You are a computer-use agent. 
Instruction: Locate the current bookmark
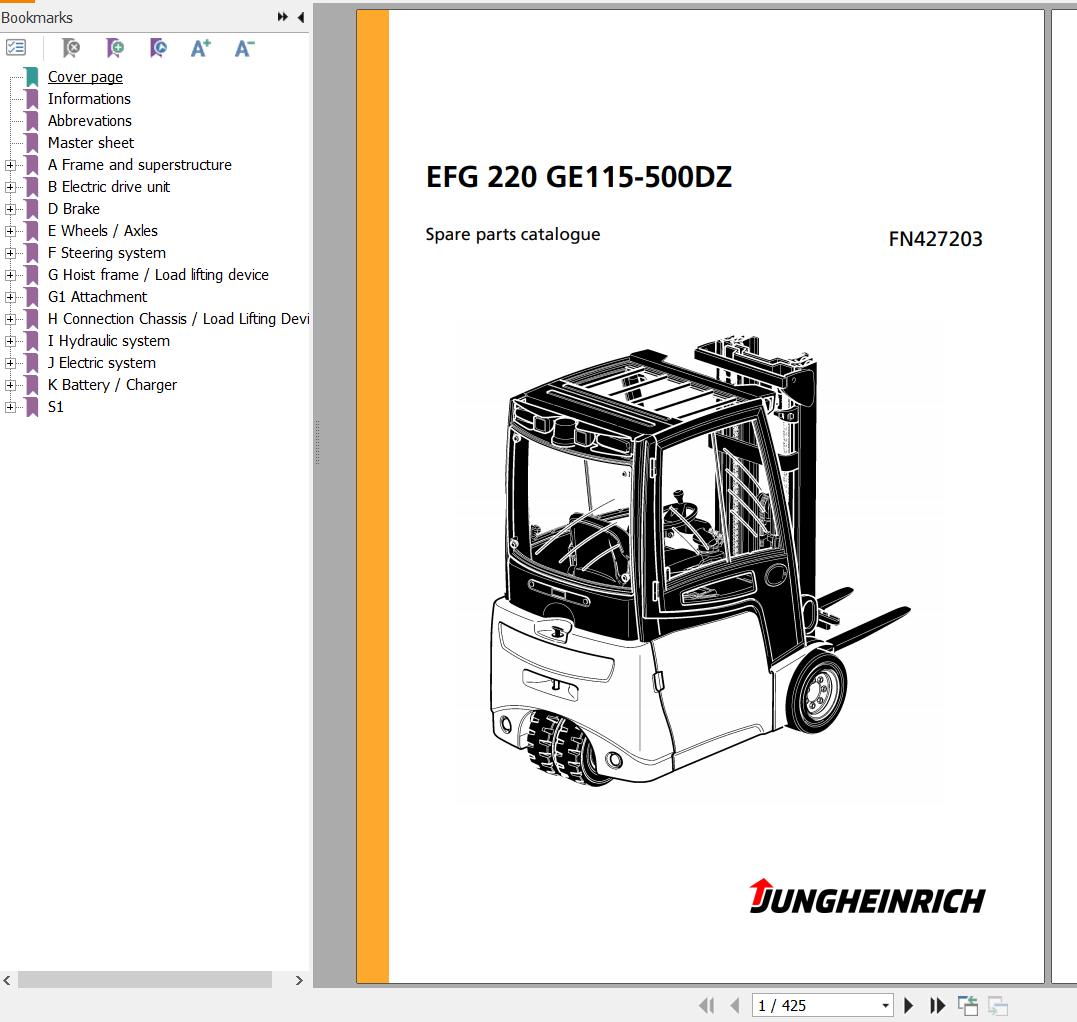point(158,47)
